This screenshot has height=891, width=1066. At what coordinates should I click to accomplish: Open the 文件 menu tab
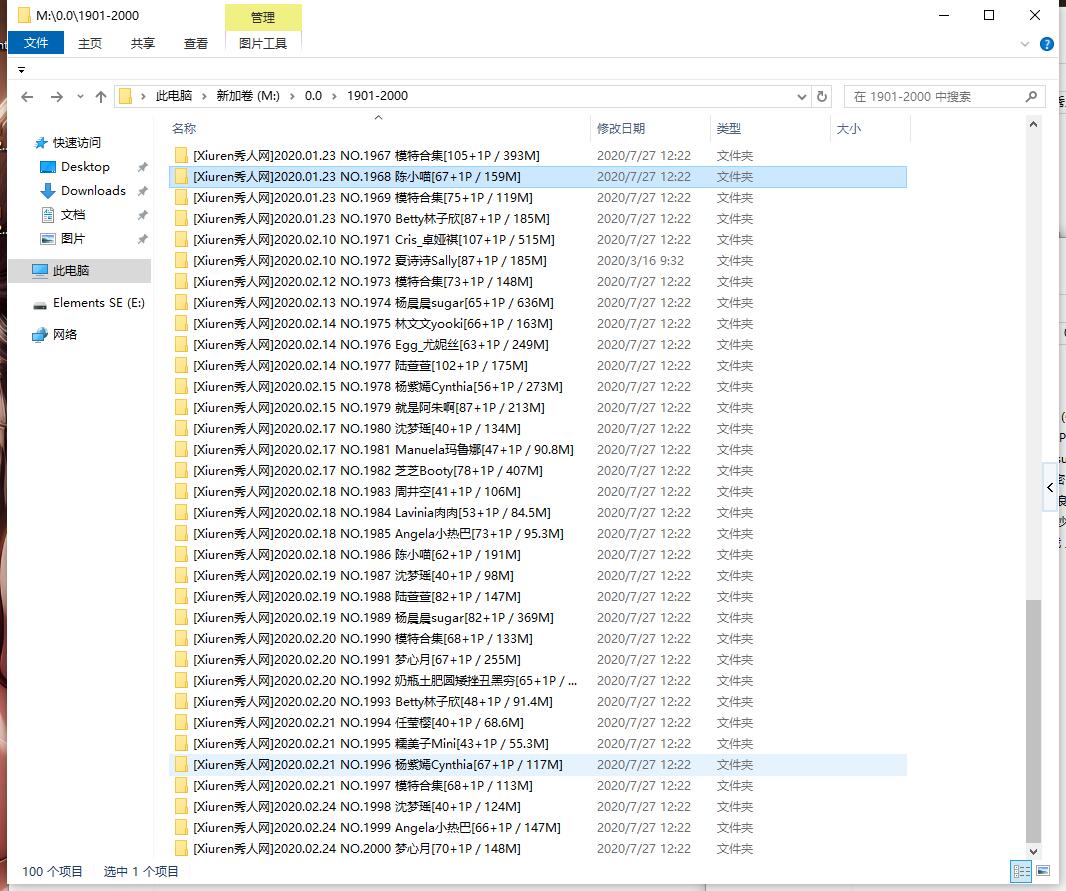[x=35, y=43]
